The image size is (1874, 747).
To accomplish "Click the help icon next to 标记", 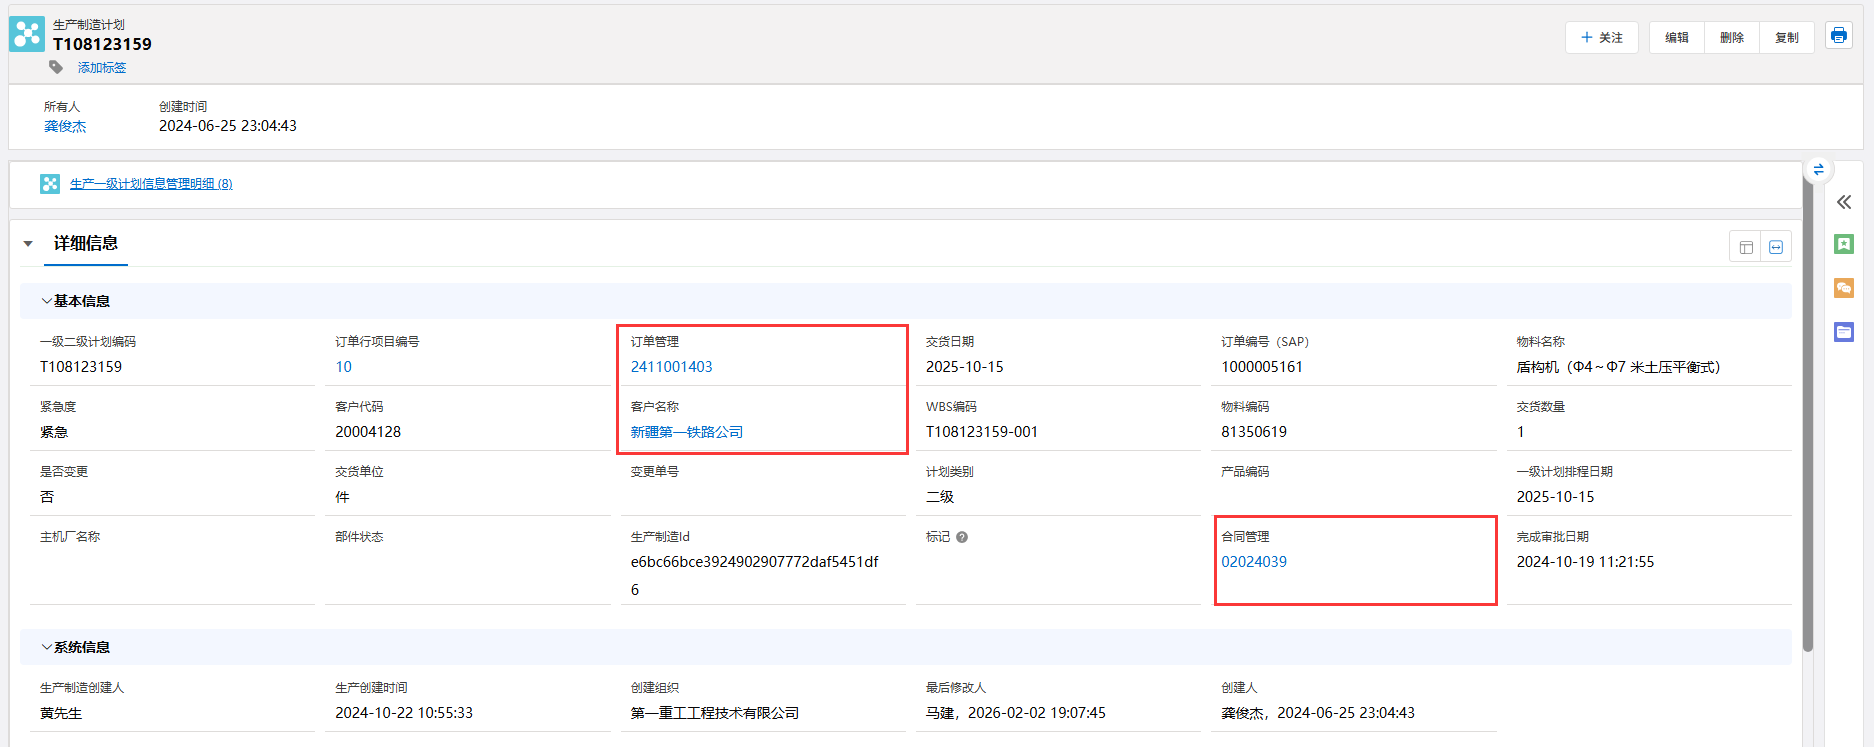I will point(962,537).
